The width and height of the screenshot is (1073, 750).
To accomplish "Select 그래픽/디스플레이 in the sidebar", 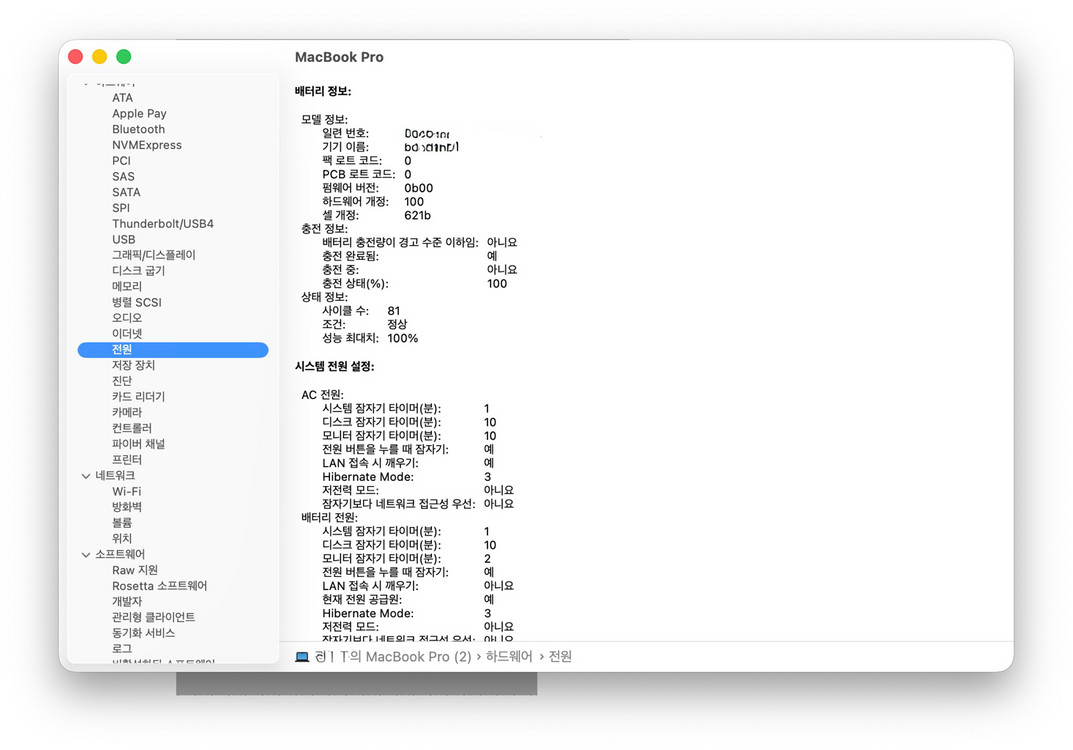I will point(153,255).
